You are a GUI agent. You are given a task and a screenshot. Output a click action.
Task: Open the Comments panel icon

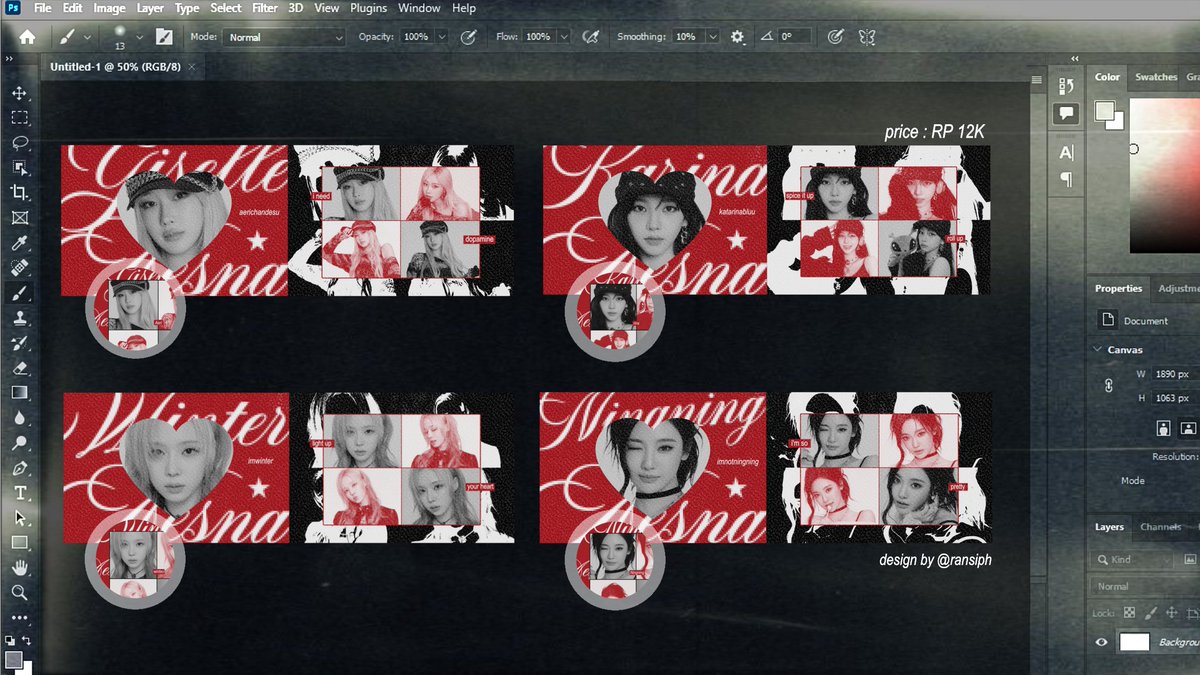click(1067, 114)
